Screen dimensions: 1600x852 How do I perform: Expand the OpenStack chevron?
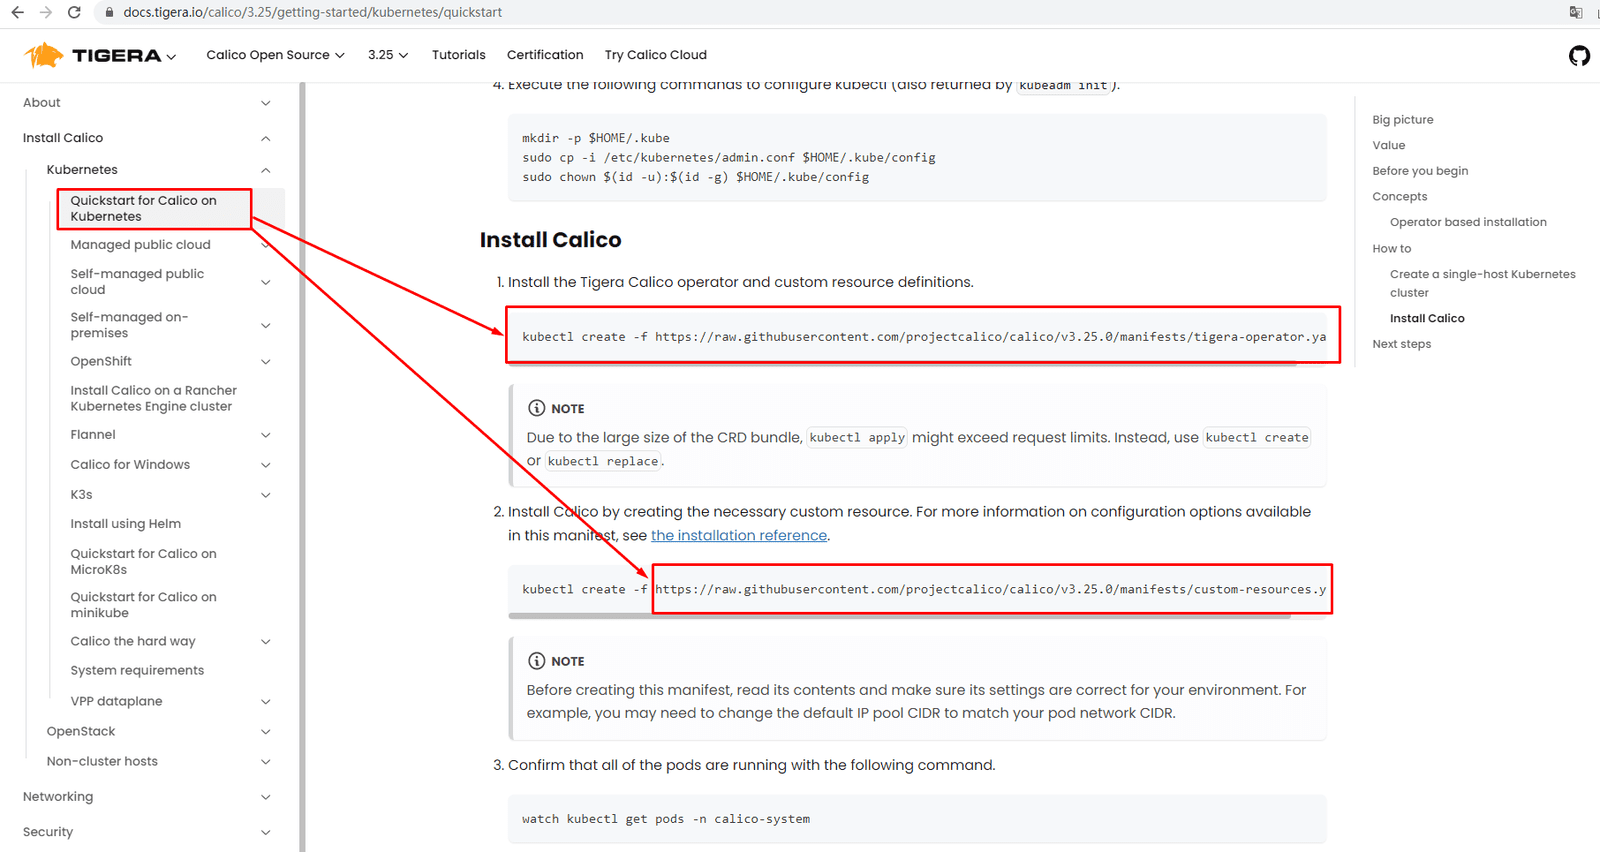pos(266,732)
